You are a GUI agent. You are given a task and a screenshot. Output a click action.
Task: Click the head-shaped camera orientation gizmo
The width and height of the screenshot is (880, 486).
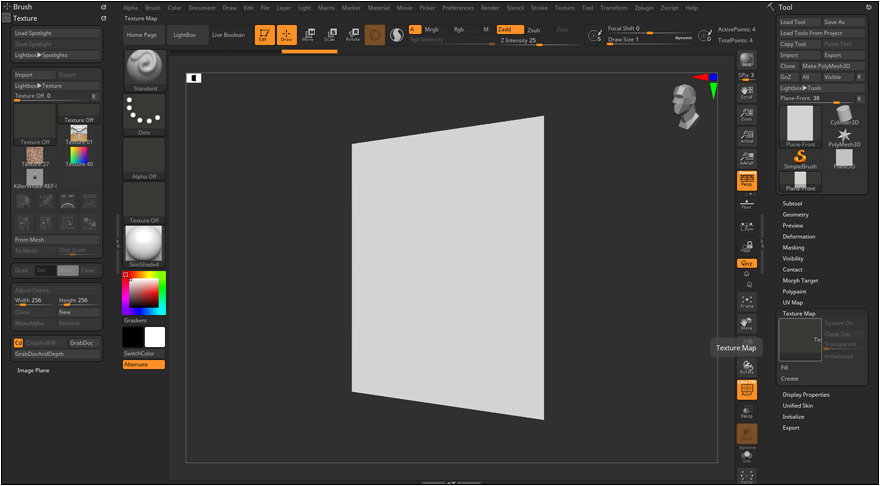687,107
